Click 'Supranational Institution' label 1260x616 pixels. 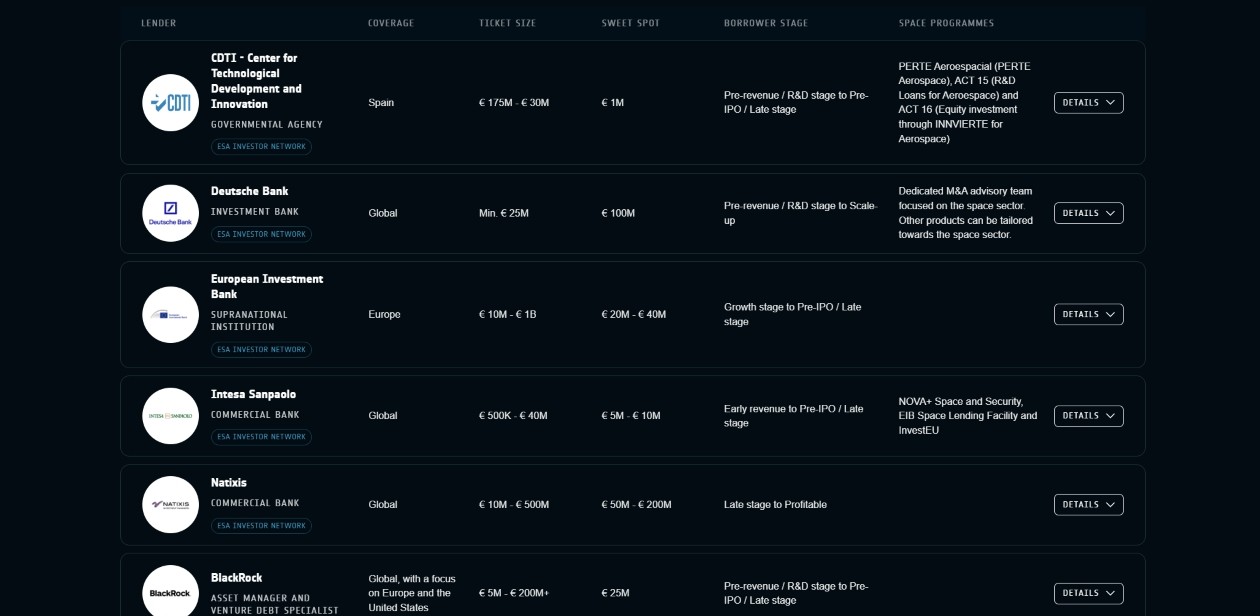(x=249, y=321)
